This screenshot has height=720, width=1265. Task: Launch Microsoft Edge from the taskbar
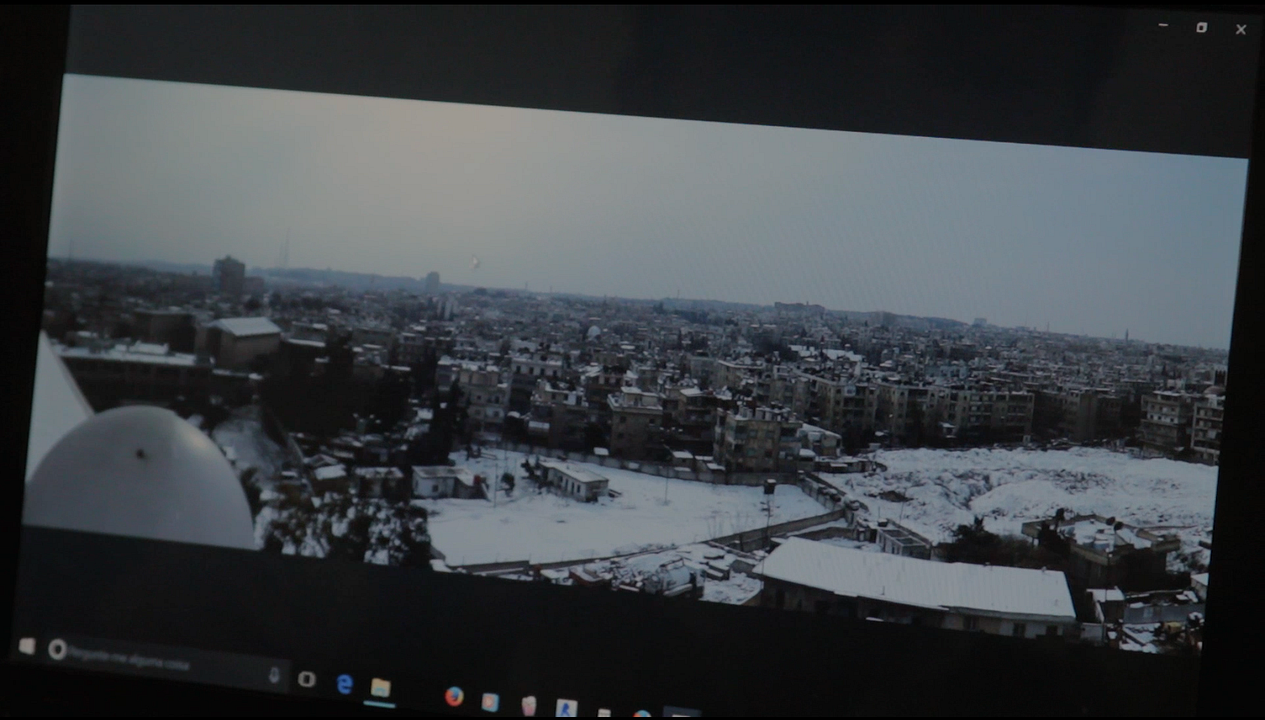344,683
